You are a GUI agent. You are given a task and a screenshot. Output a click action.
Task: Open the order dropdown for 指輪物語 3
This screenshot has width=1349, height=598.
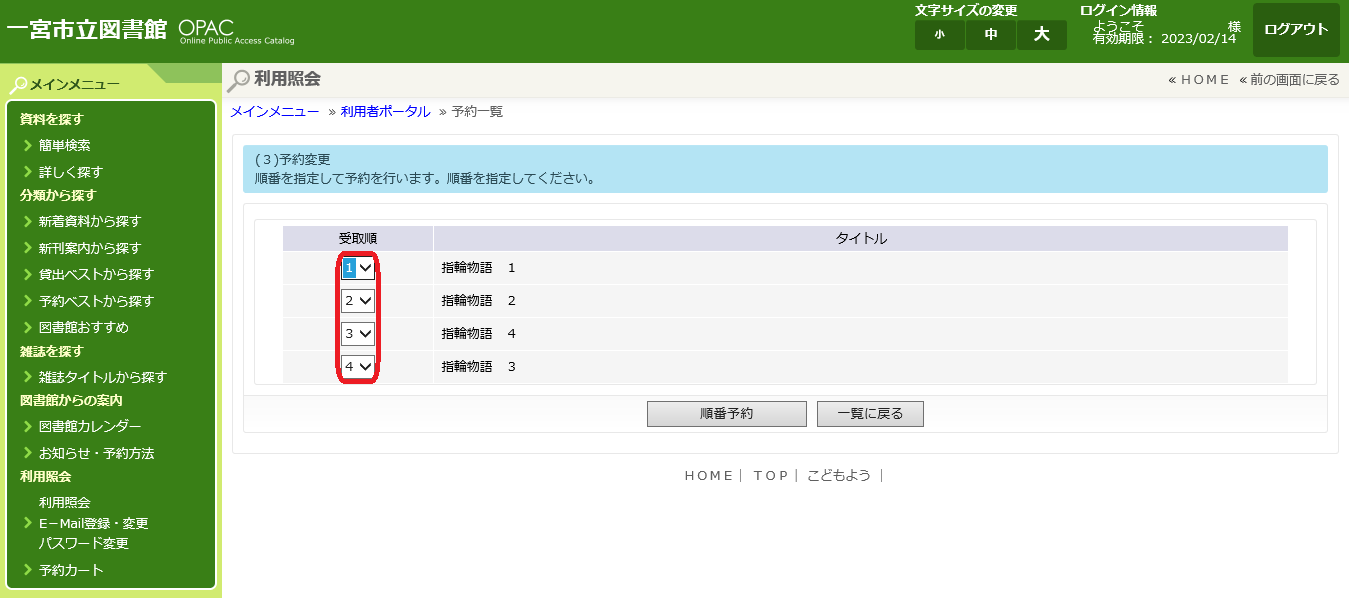click(358, 367)
